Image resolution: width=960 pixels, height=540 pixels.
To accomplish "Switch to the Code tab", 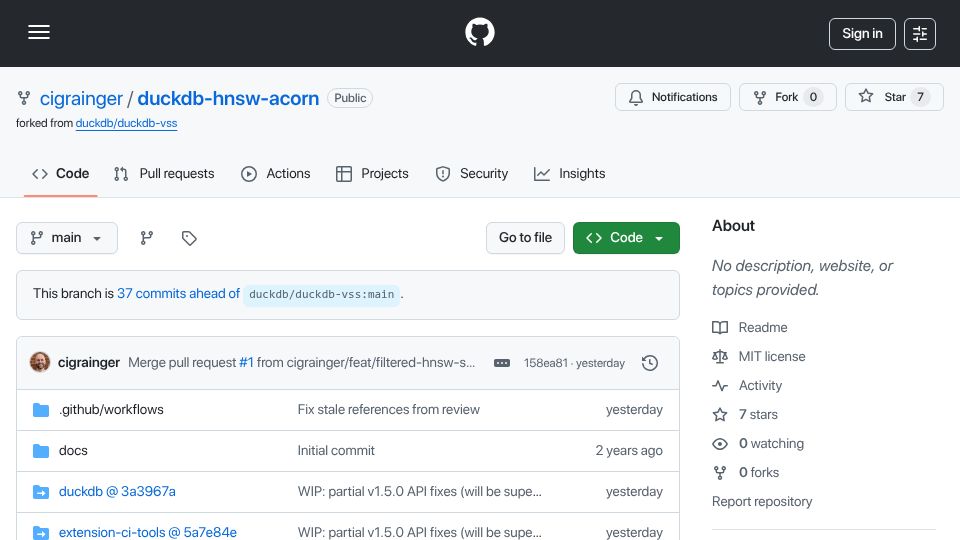I will point(61,174).
